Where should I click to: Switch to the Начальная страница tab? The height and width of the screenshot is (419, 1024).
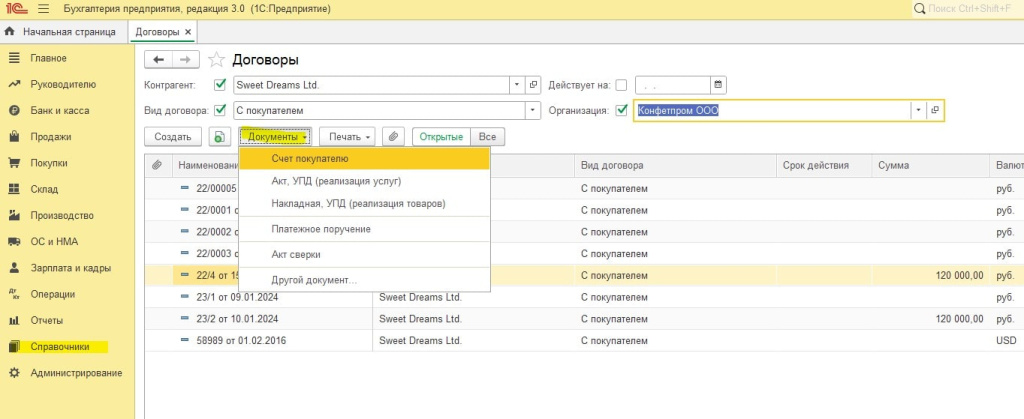coord(61,31)
